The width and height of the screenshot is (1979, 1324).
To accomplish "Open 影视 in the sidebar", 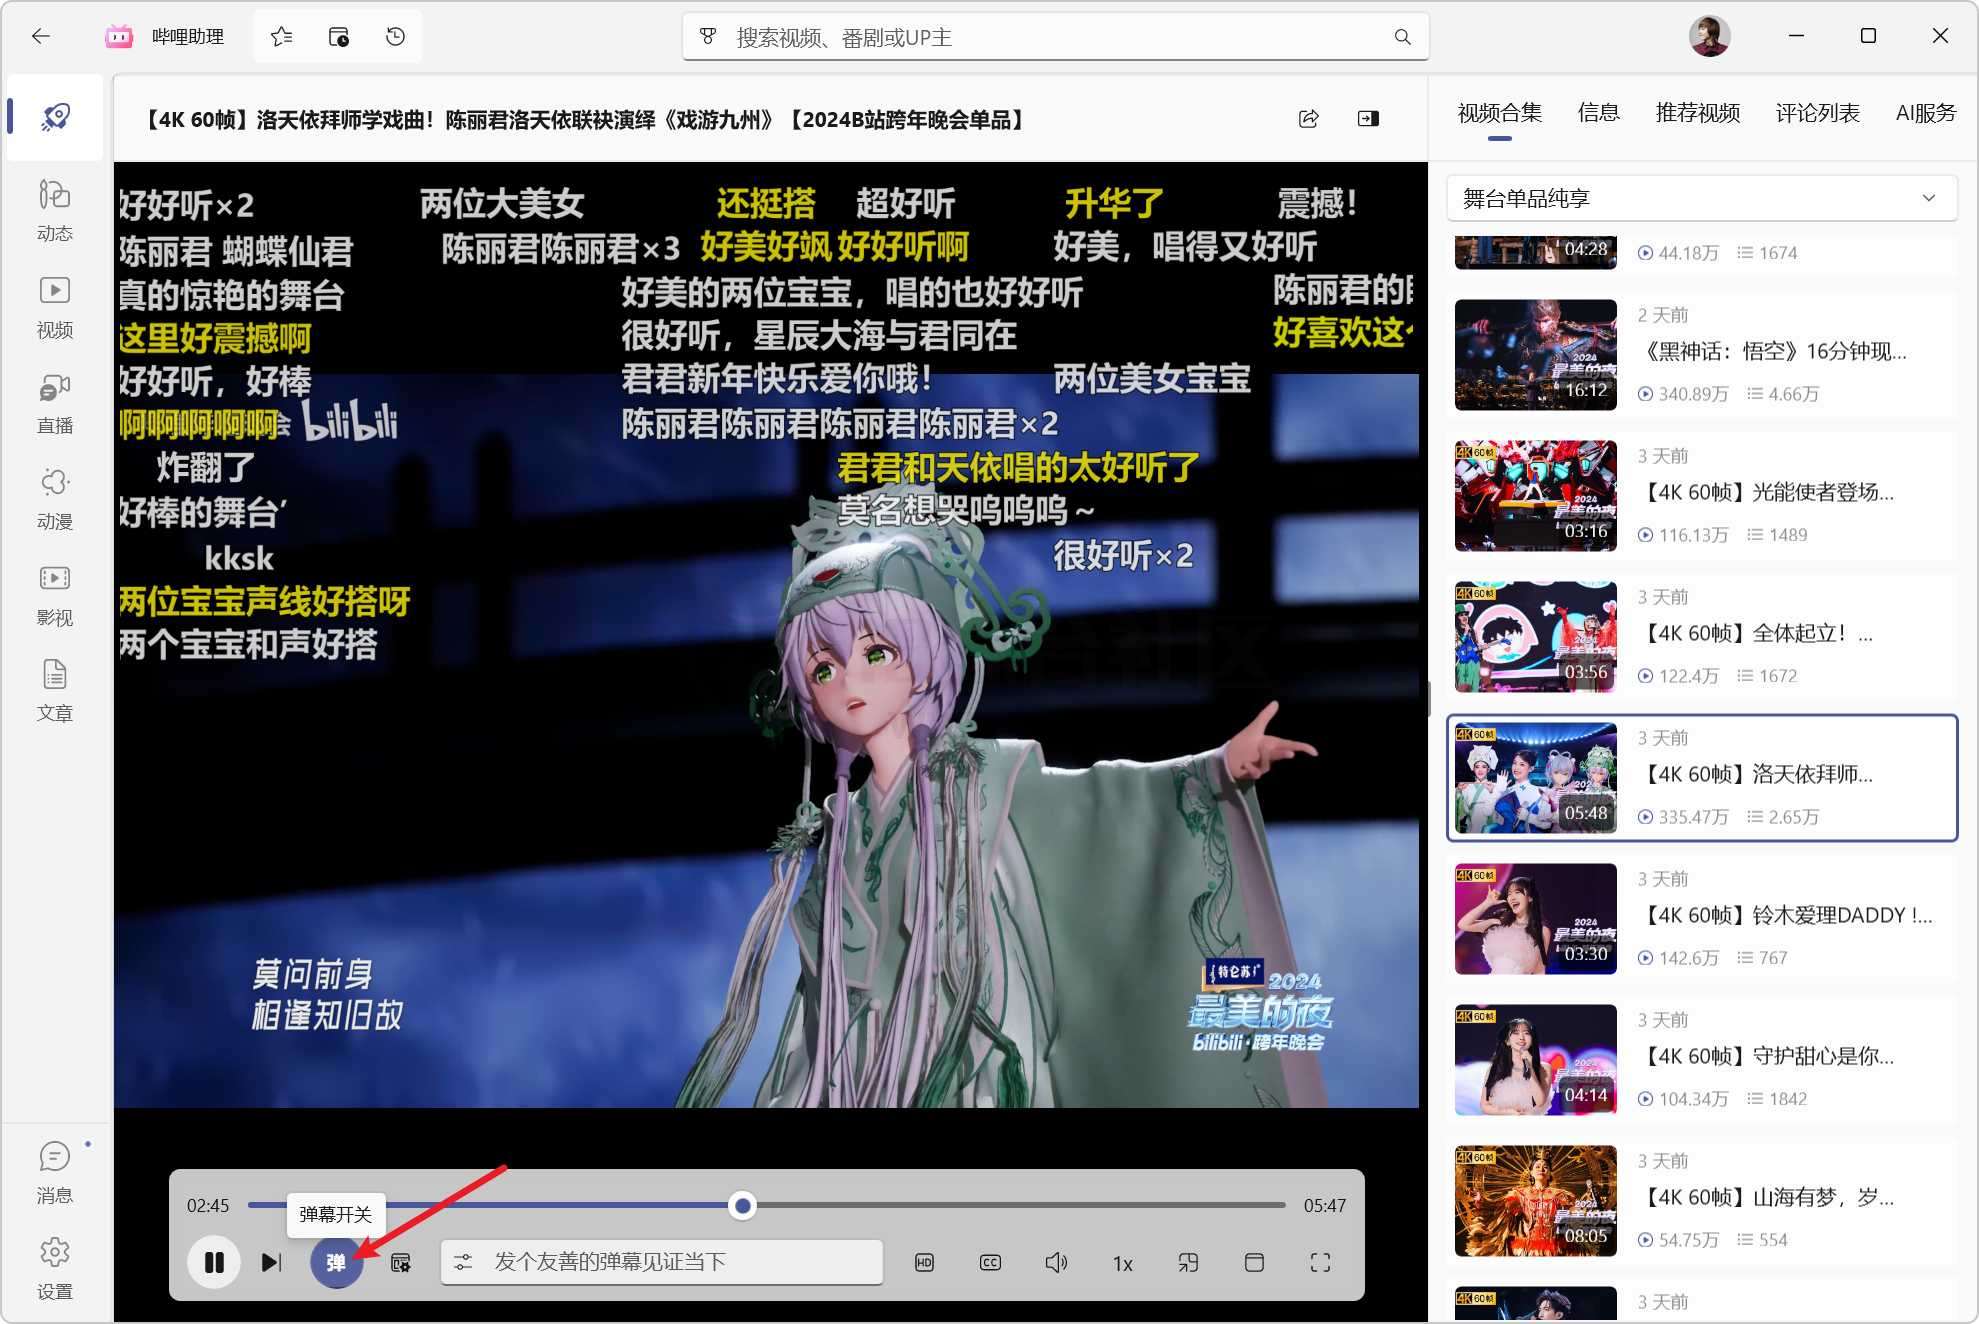I will pos(55,596).
